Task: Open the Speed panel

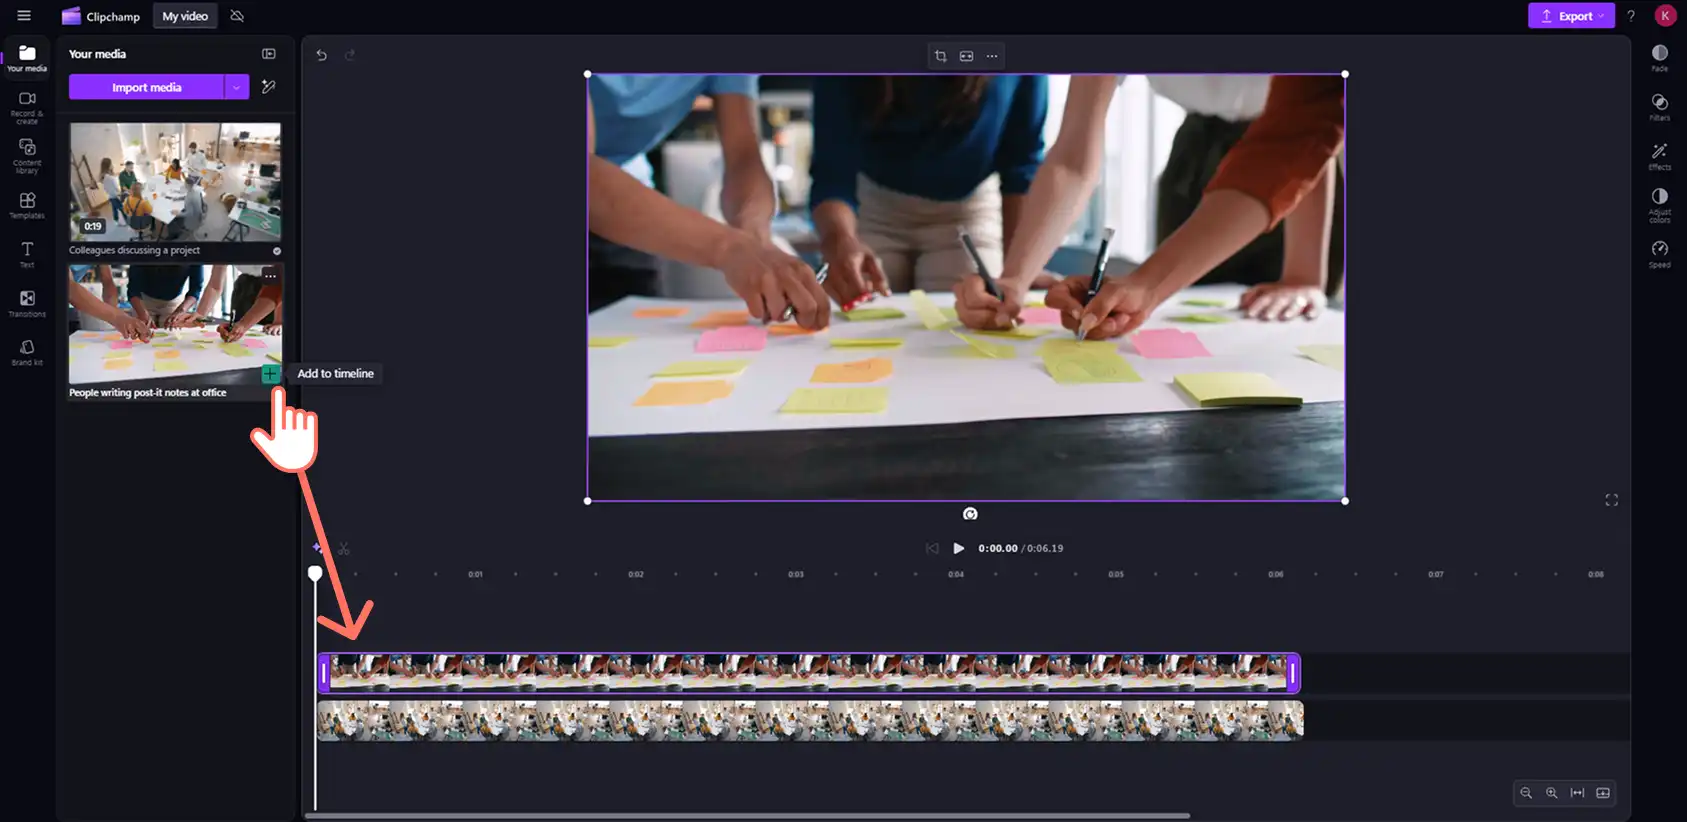Action: pyautogui.click(x=1660, y=254)
